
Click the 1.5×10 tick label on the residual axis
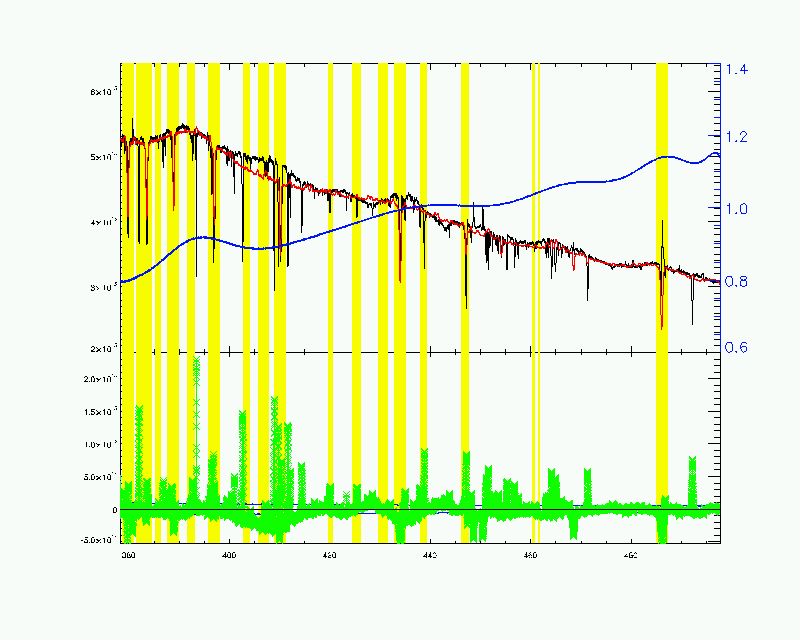(x=101, y=412)
